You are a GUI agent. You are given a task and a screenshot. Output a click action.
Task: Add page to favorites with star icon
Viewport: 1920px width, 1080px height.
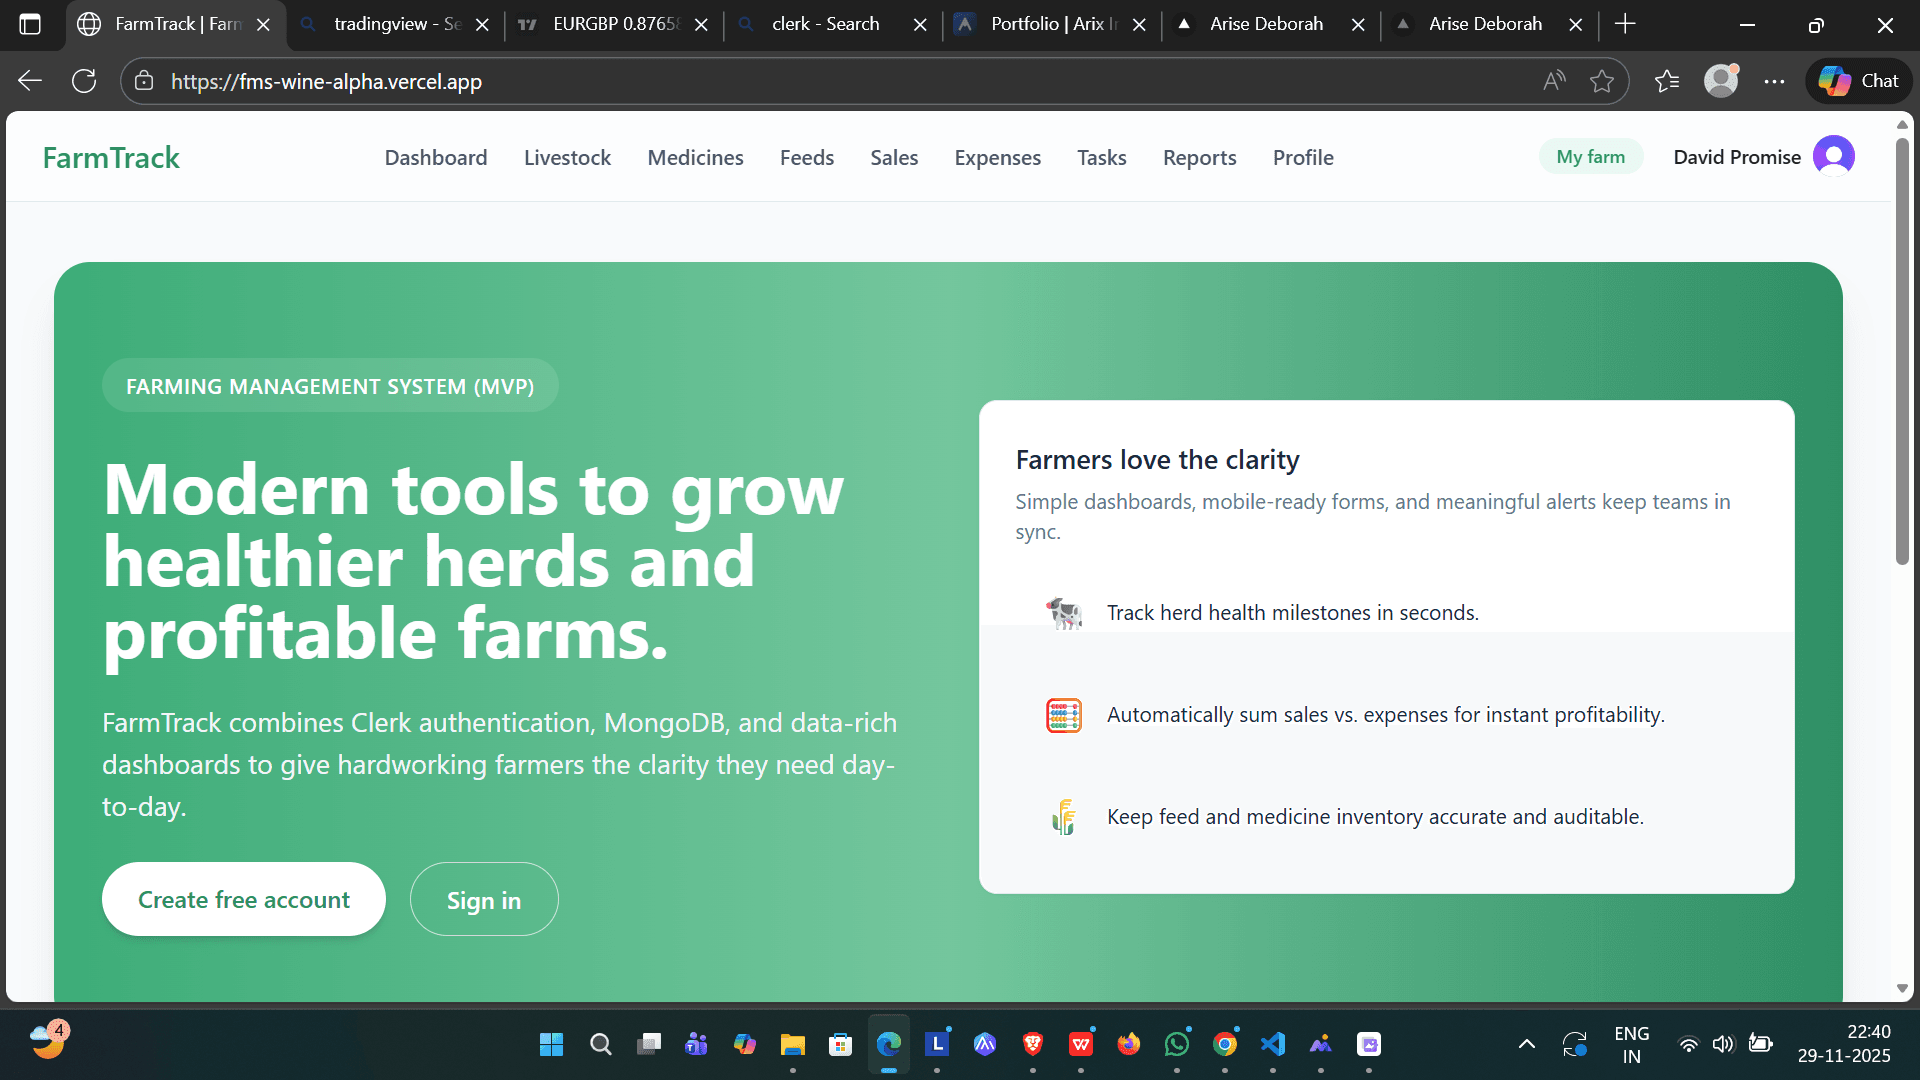(x=1601, y=81)
